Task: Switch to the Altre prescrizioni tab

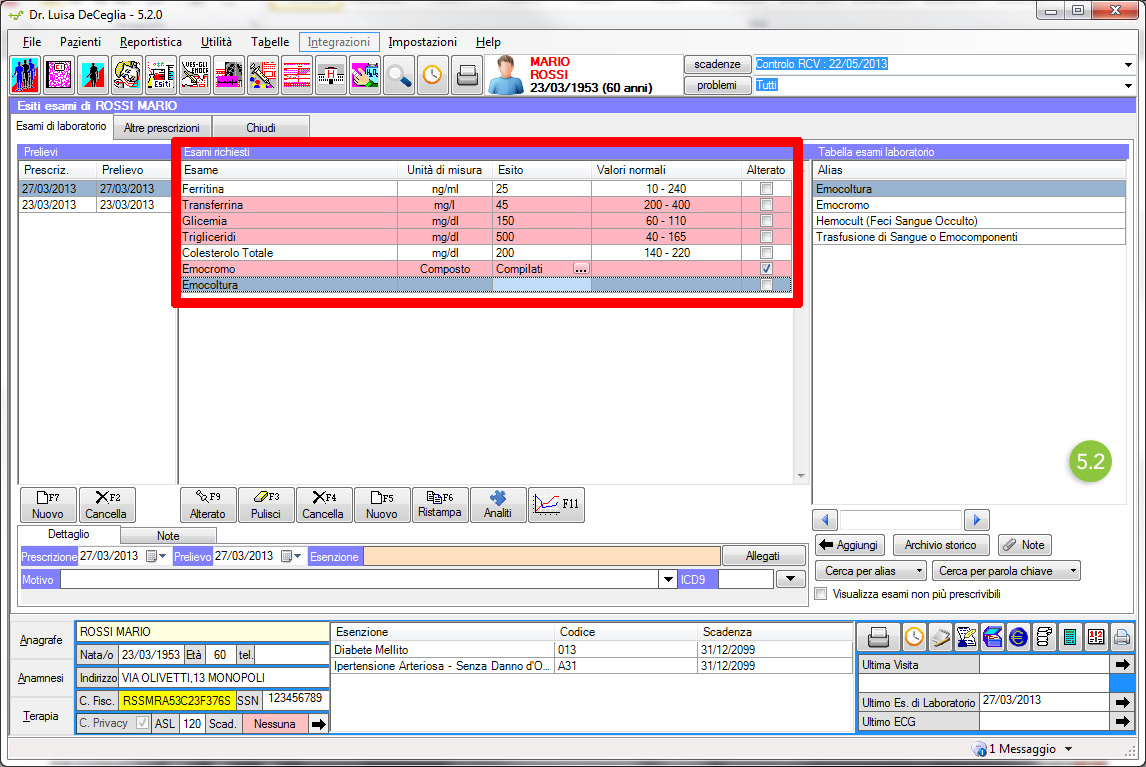Action: [x=161, y=128]
